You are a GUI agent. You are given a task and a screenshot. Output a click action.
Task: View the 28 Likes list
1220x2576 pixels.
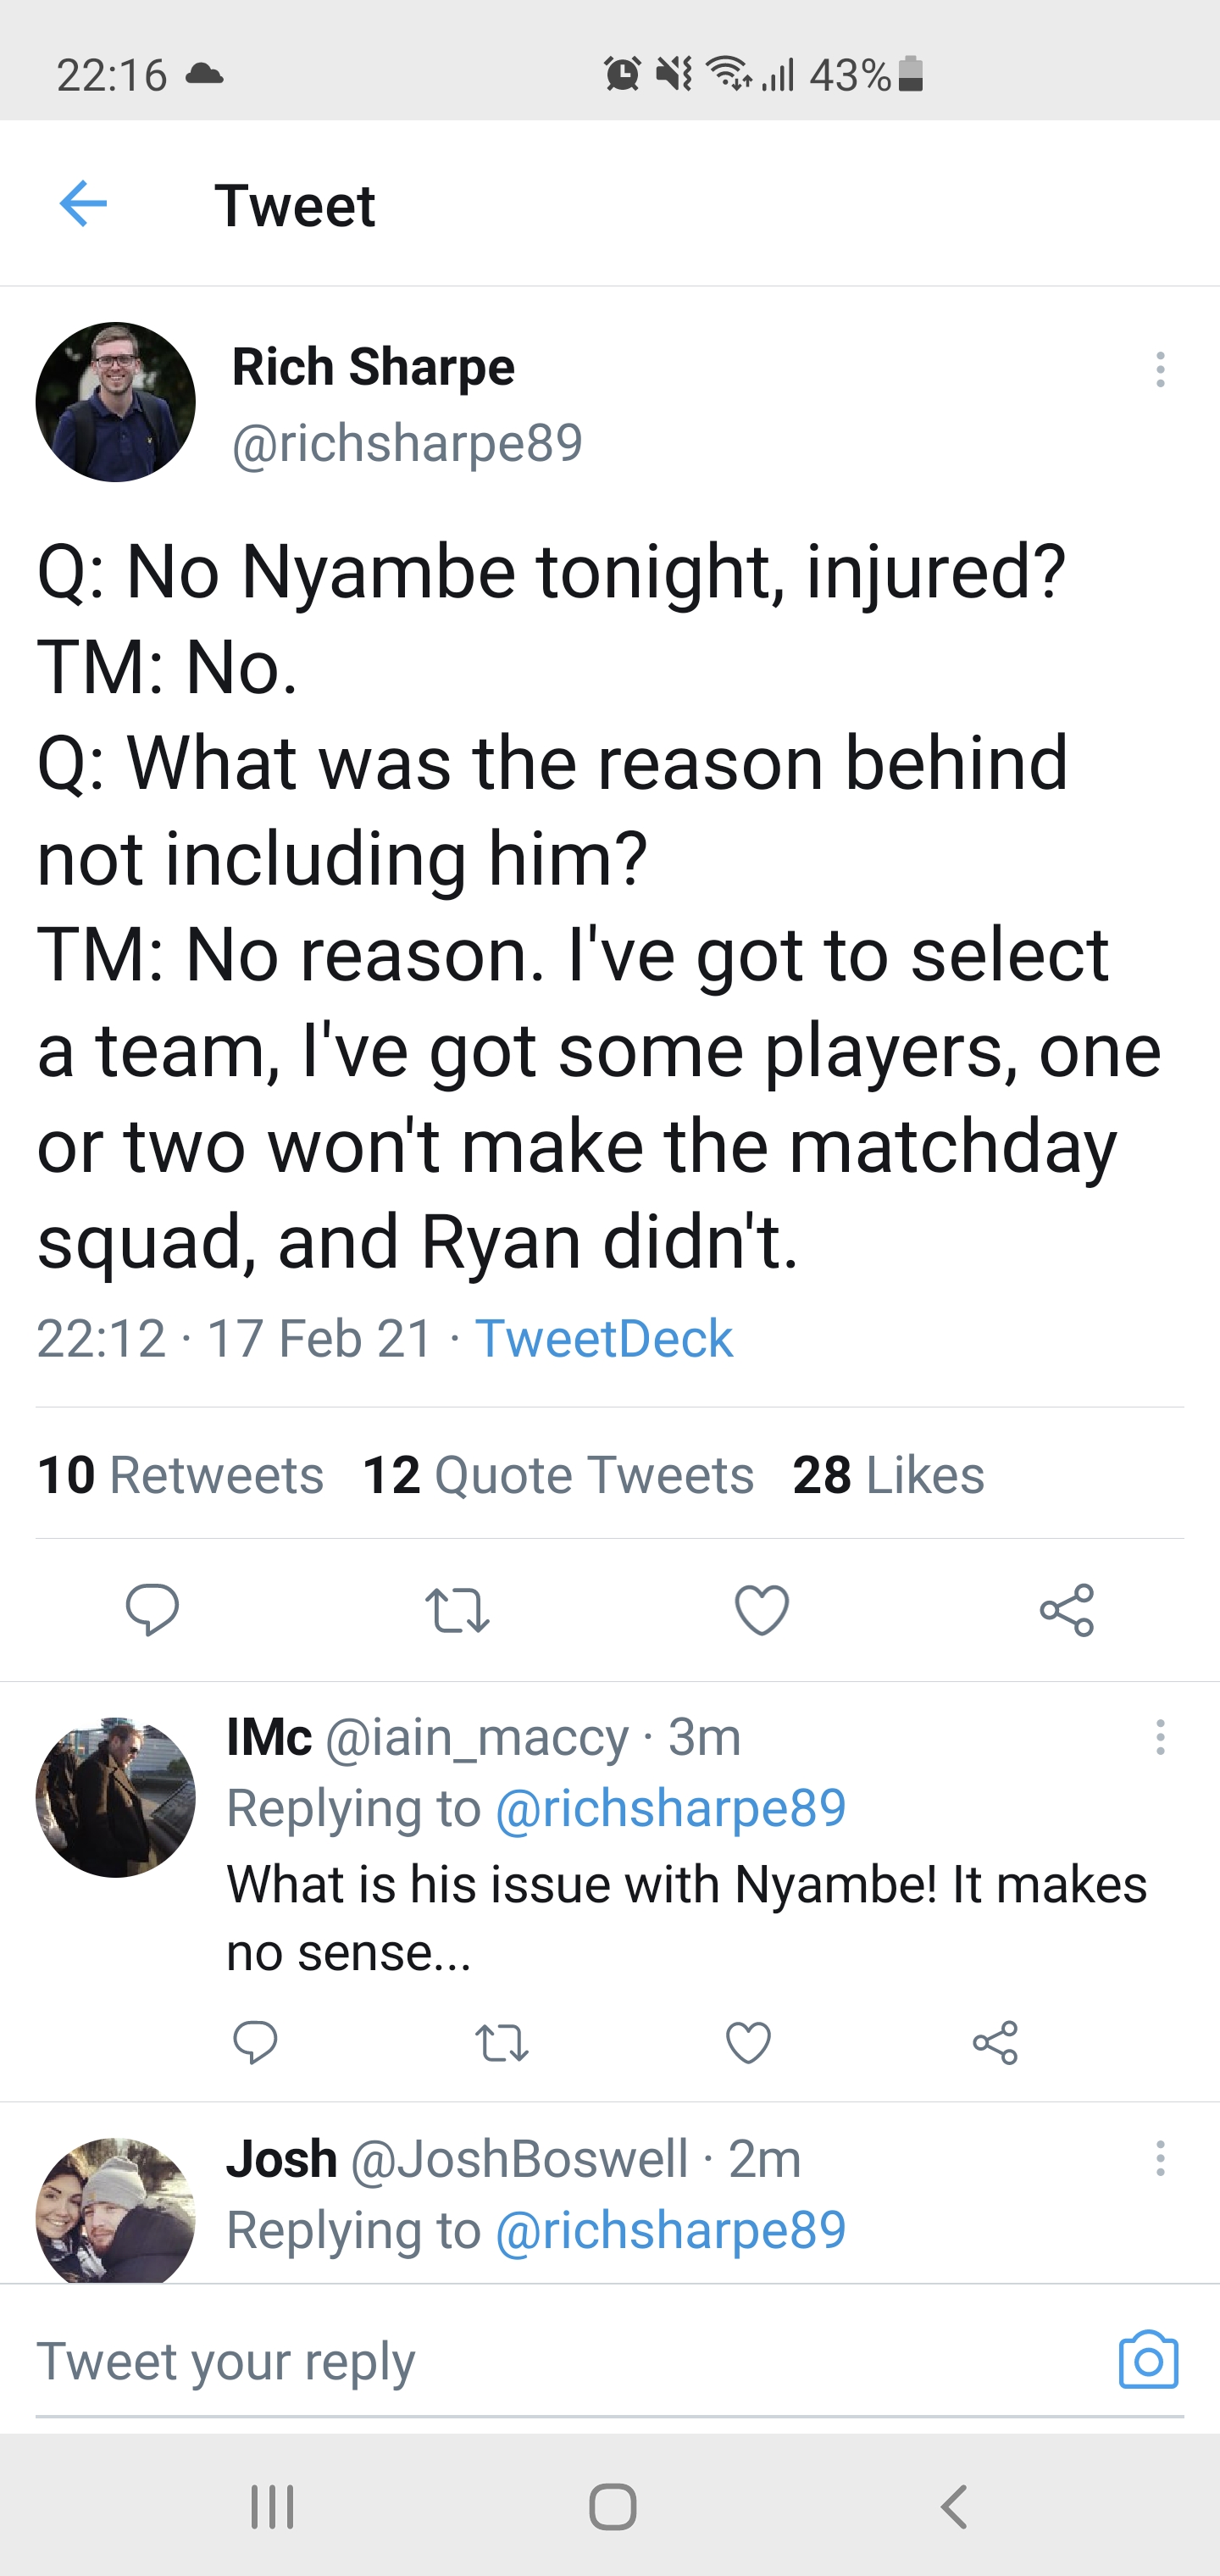click(x=888, y=1475)
